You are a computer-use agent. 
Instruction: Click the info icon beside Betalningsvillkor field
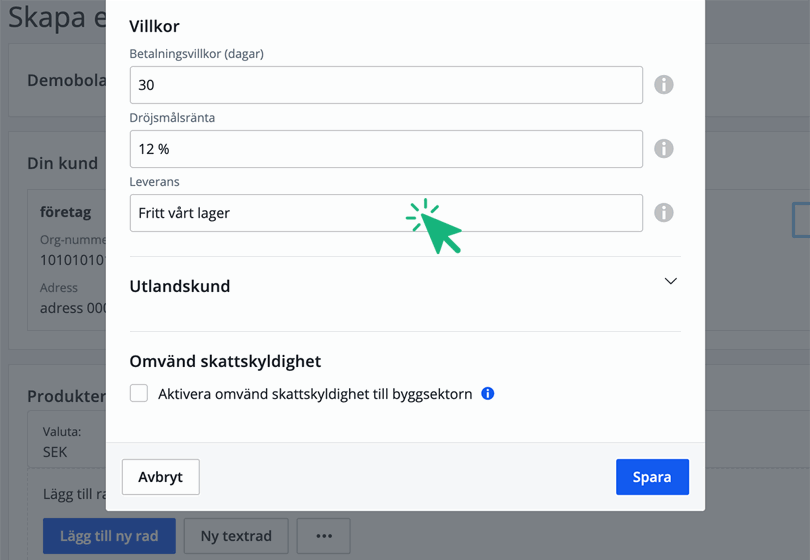[663, 85]
